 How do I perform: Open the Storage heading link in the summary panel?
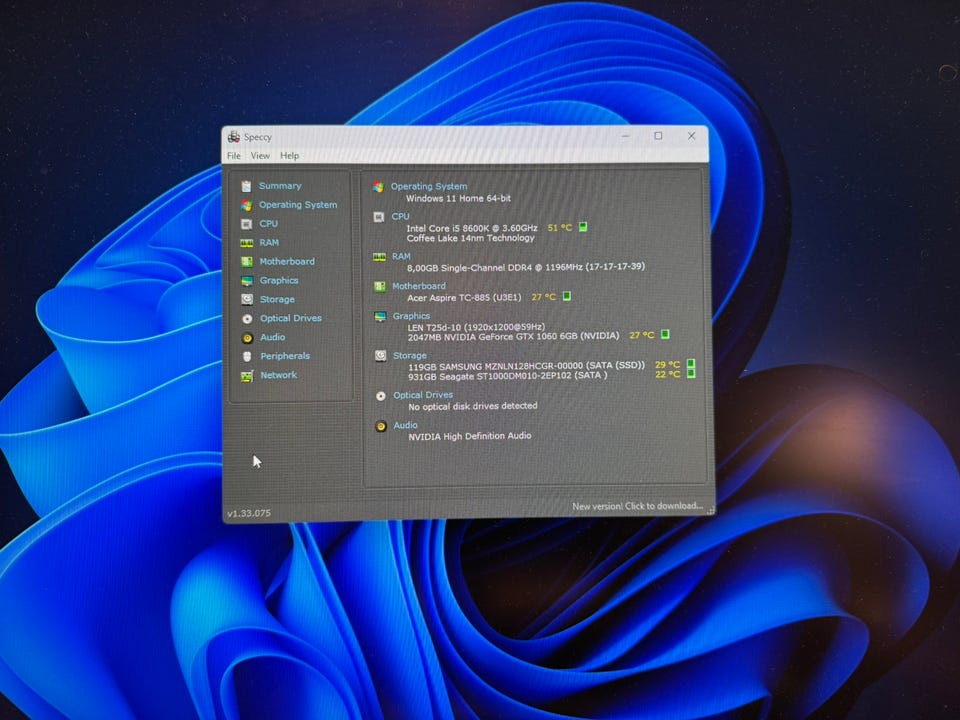[410, 355]
